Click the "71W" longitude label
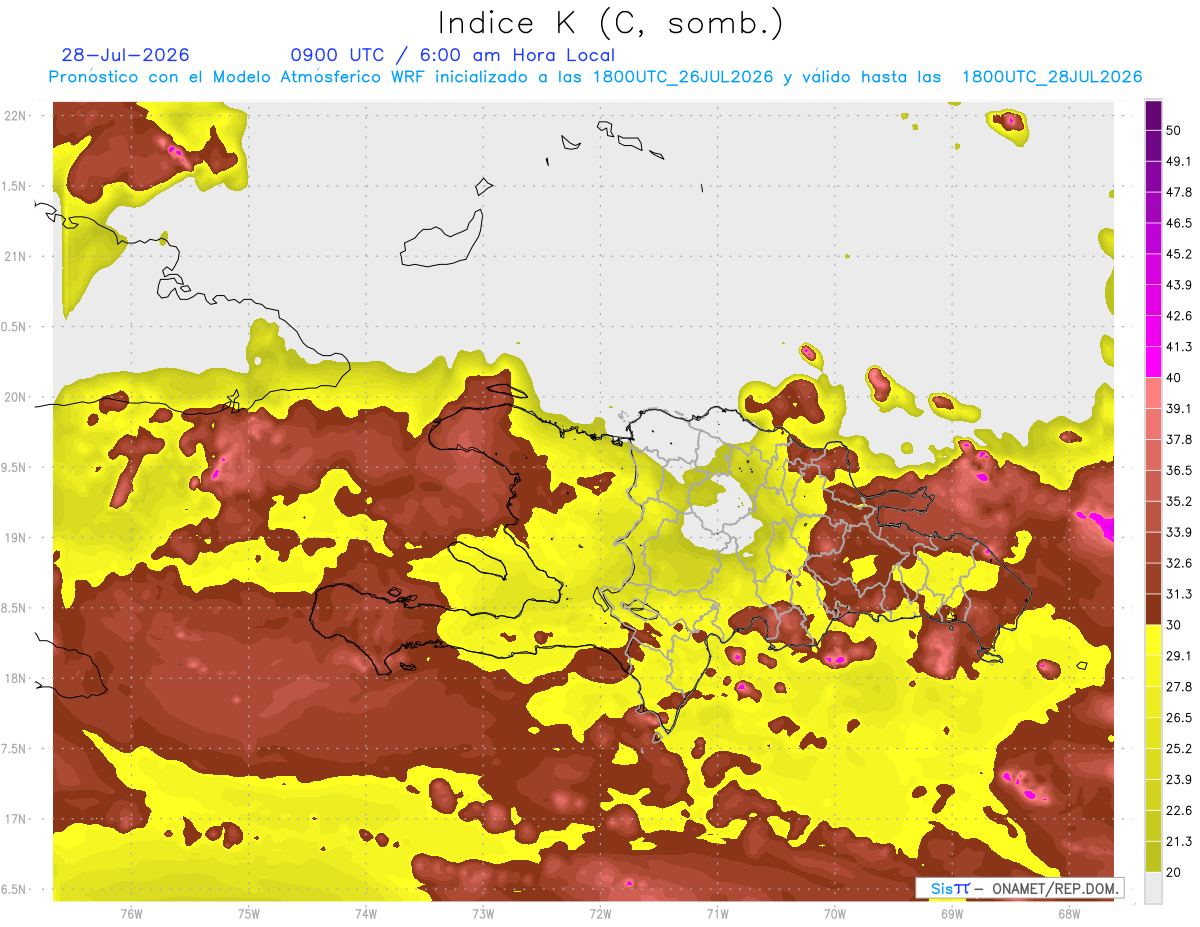Image resolution: width=1200 pixels, height=927 pixels. [717, 913]
